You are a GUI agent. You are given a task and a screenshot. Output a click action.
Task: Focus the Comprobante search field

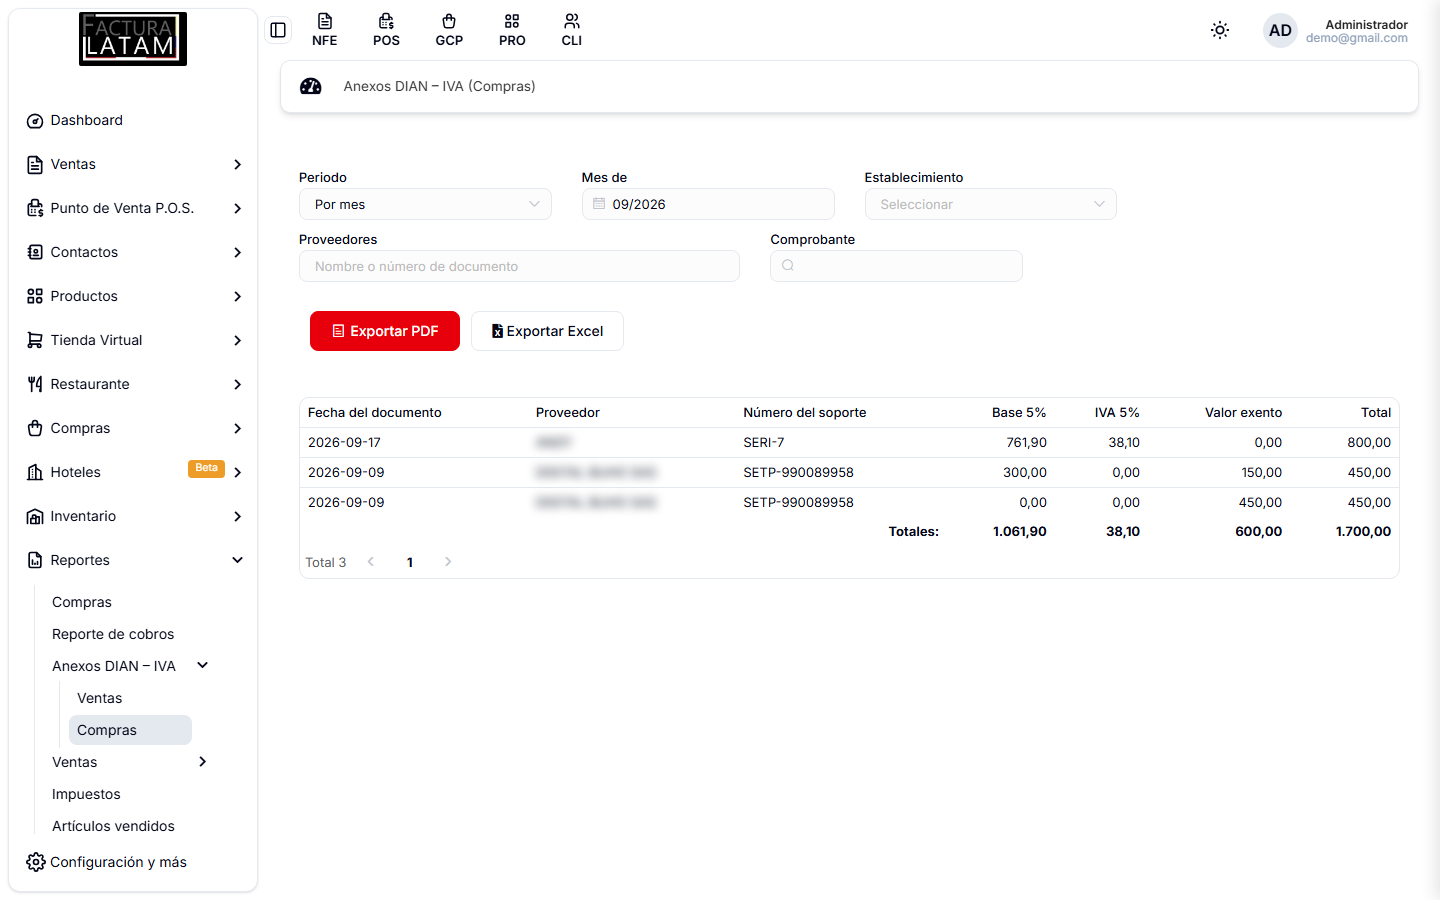[x=896, y=266]
